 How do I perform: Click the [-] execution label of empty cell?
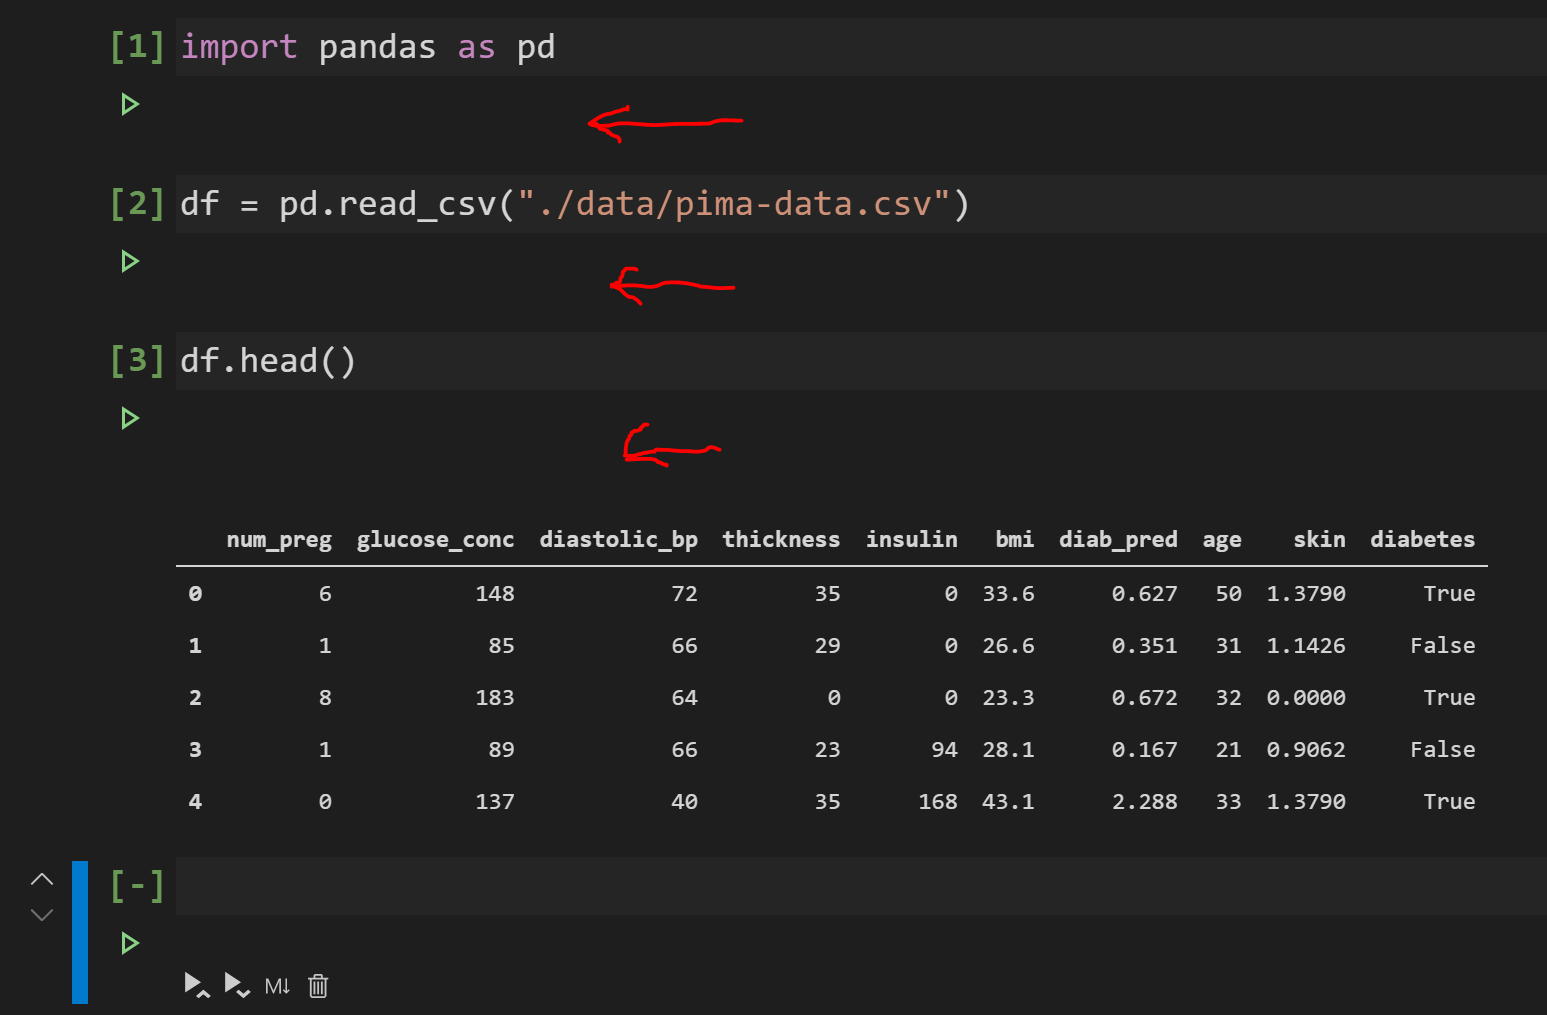click(137, 885)
